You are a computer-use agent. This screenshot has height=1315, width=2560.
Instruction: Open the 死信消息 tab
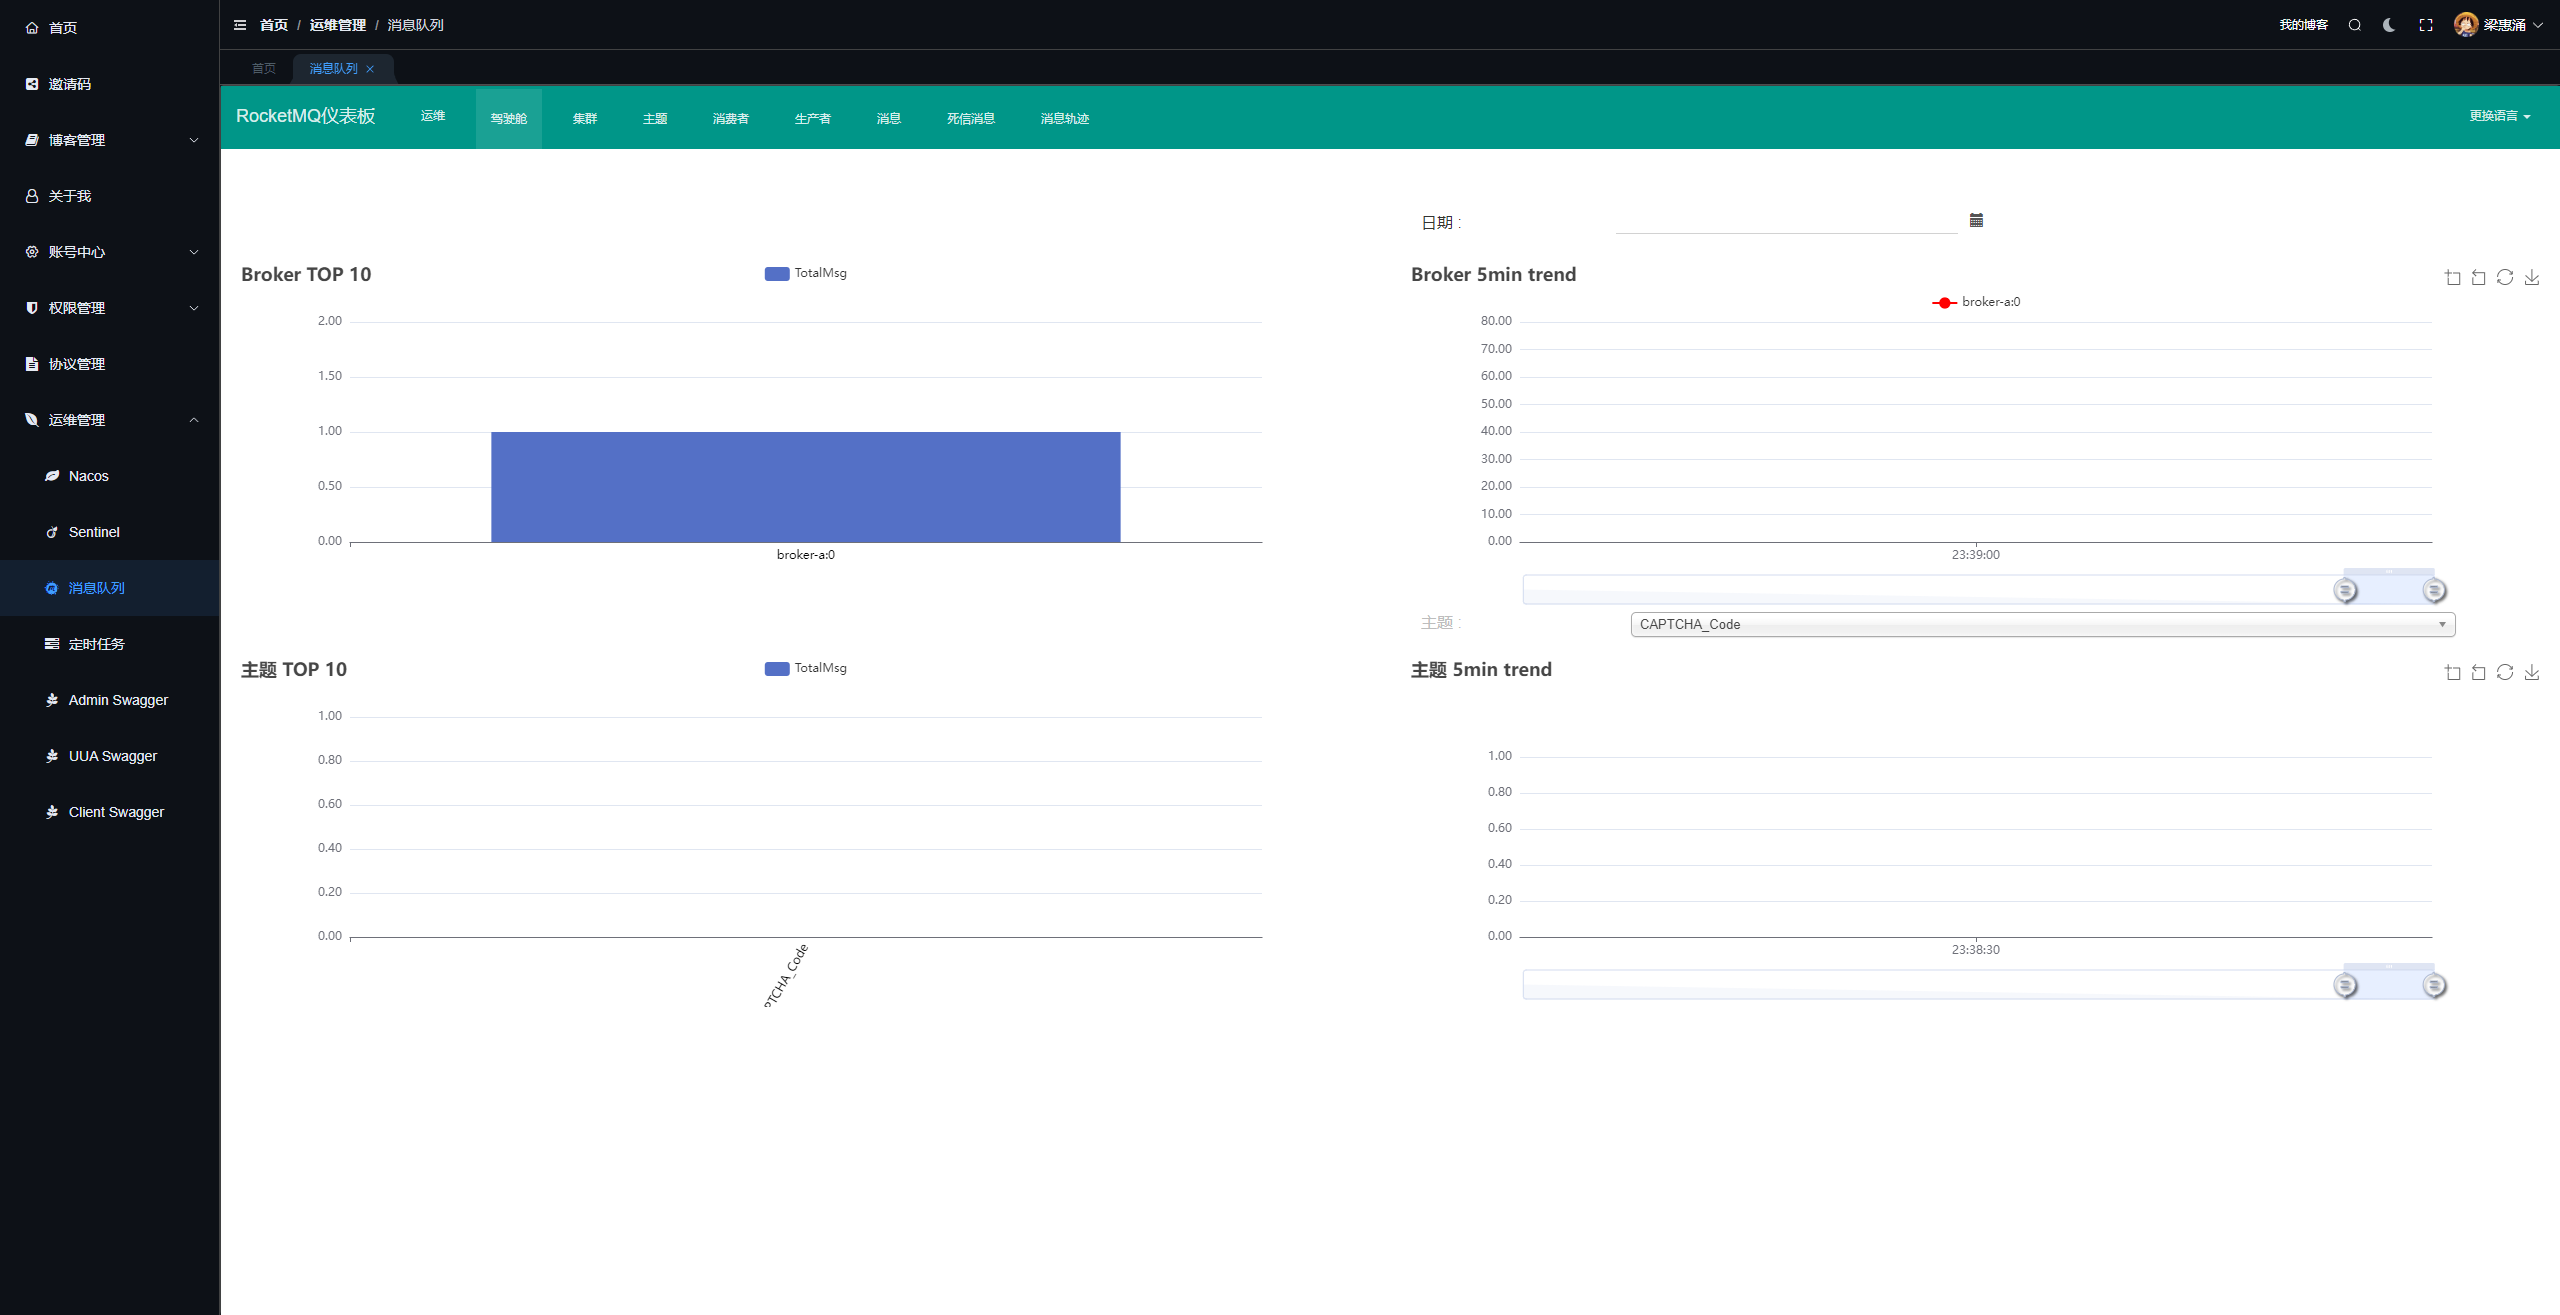[x=970, y=119]
